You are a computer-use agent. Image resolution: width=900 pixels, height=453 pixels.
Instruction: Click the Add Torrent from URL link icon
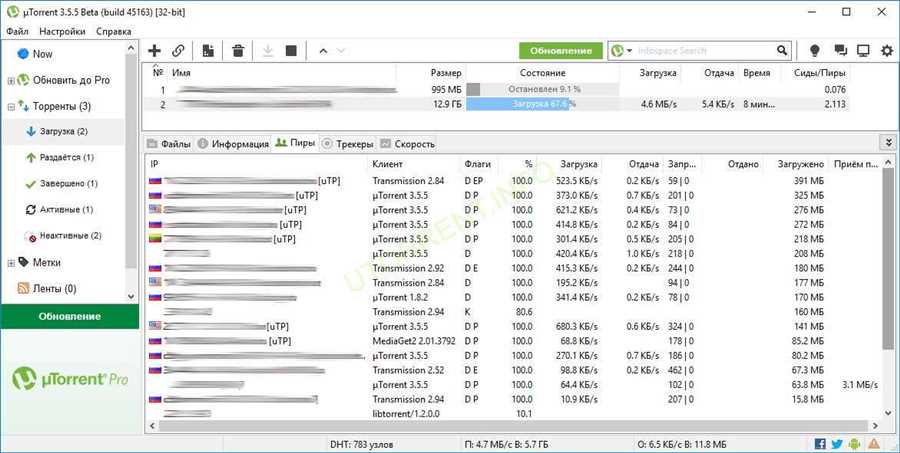tap(178, 50)
